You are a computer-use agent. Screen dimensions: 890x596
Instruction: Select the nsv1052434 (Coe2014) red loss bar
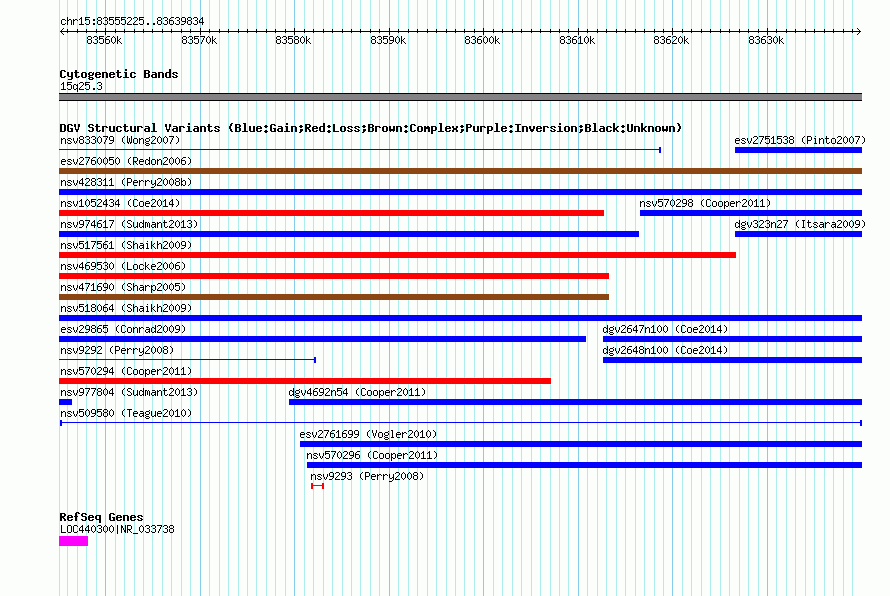(331, 213)
